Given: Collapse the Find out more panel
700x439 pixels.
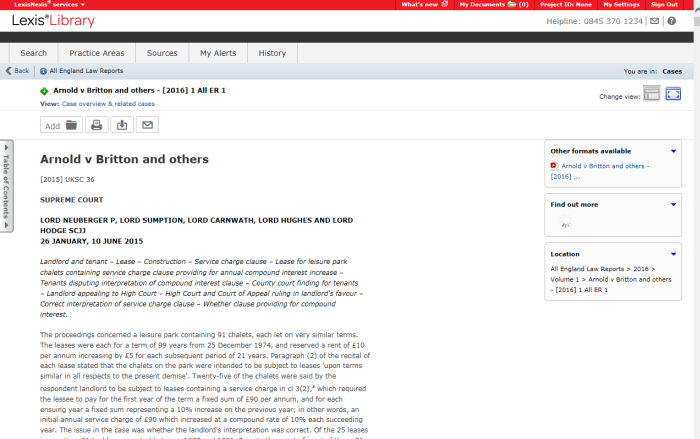Looking at the screenshot, I should point(673,204).
